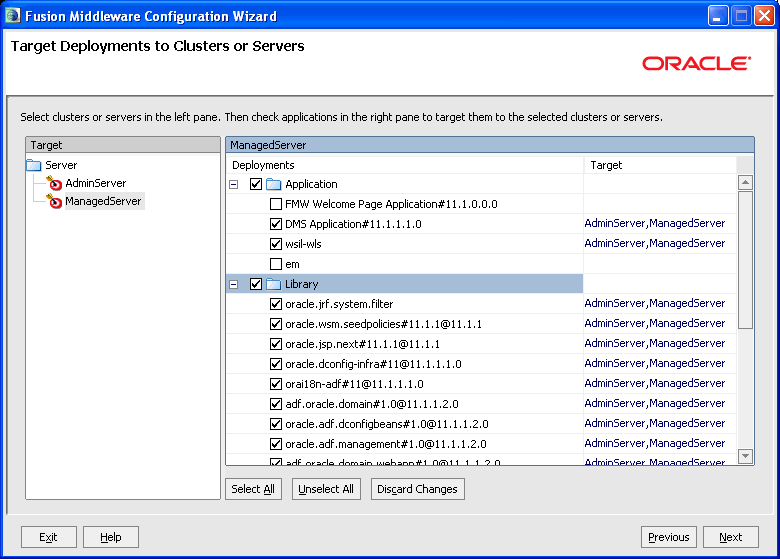
Task: Check FMW Welcome Page Application checkbox
Action: pyautogui.click(x=276, y=204)
